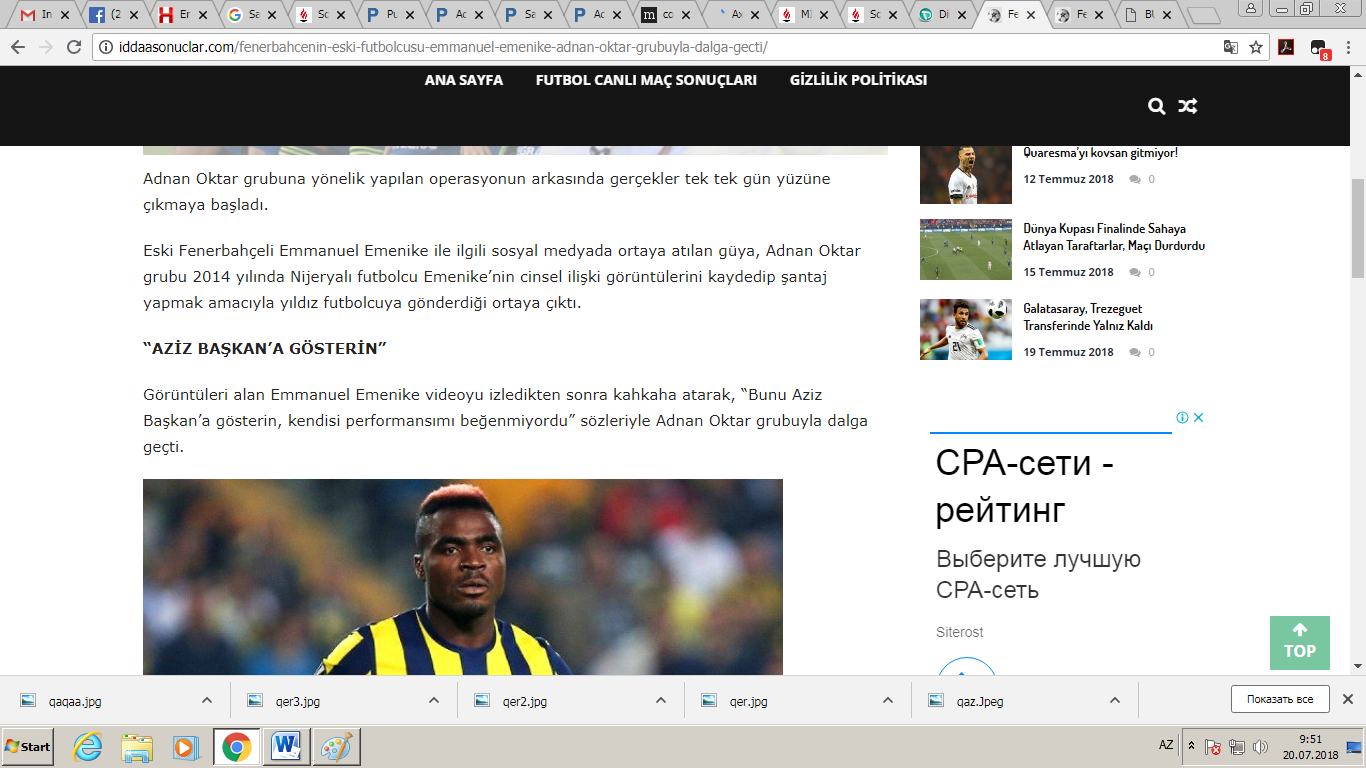Click the shuffle random post icon
This screenshot has width=1366, height=768.
[x=1187, y=106]
